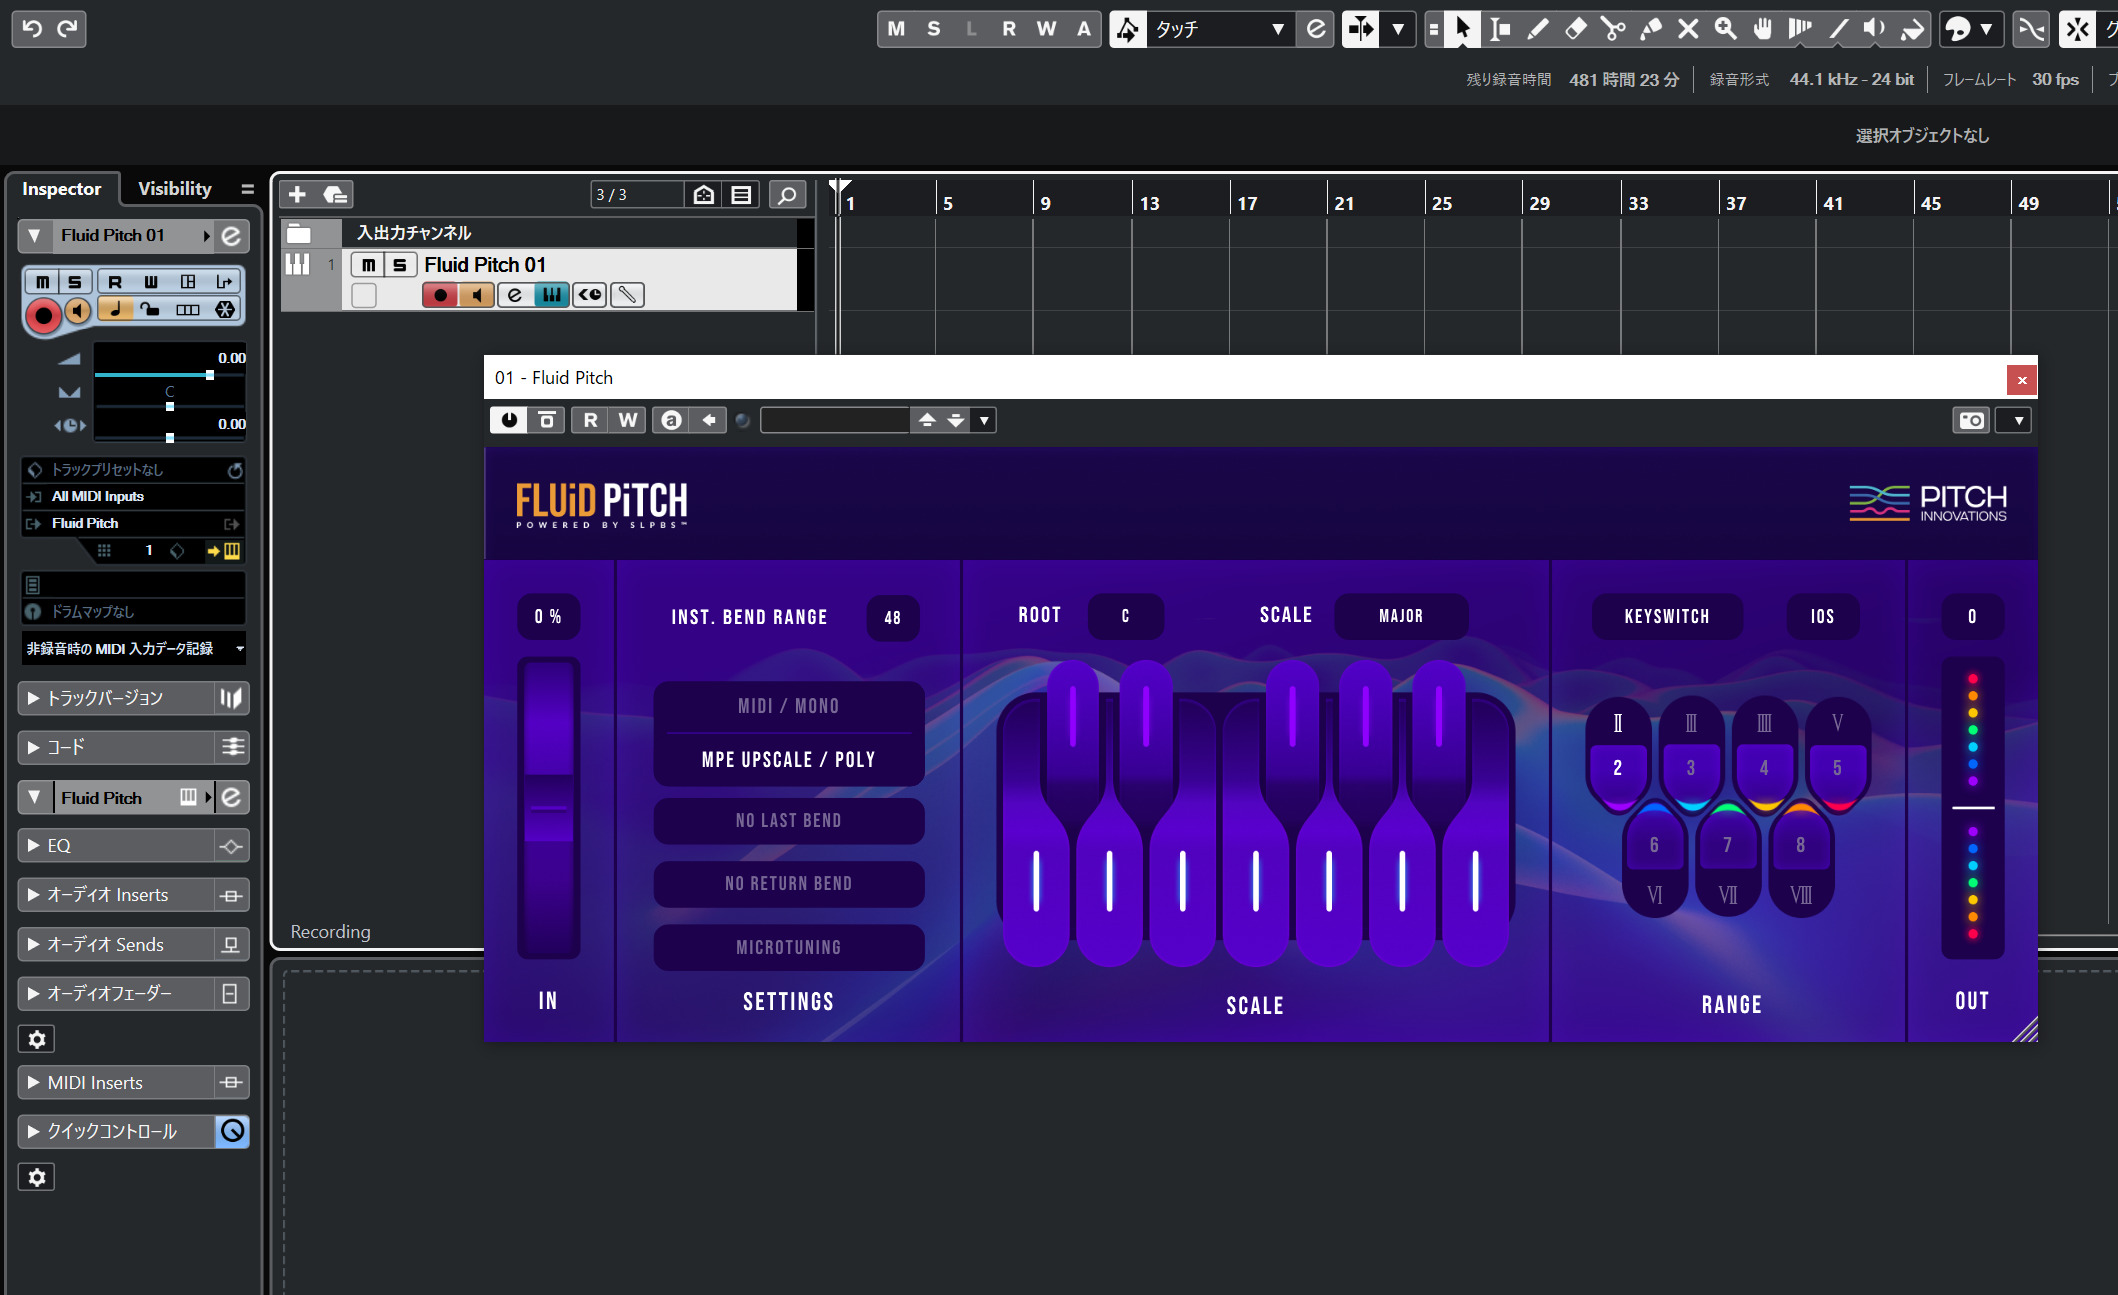The image size is (2118, 1295).
Task: Click Edit Instrument icon on Fluid Pitch 01 track
Action: coord(552,295)
